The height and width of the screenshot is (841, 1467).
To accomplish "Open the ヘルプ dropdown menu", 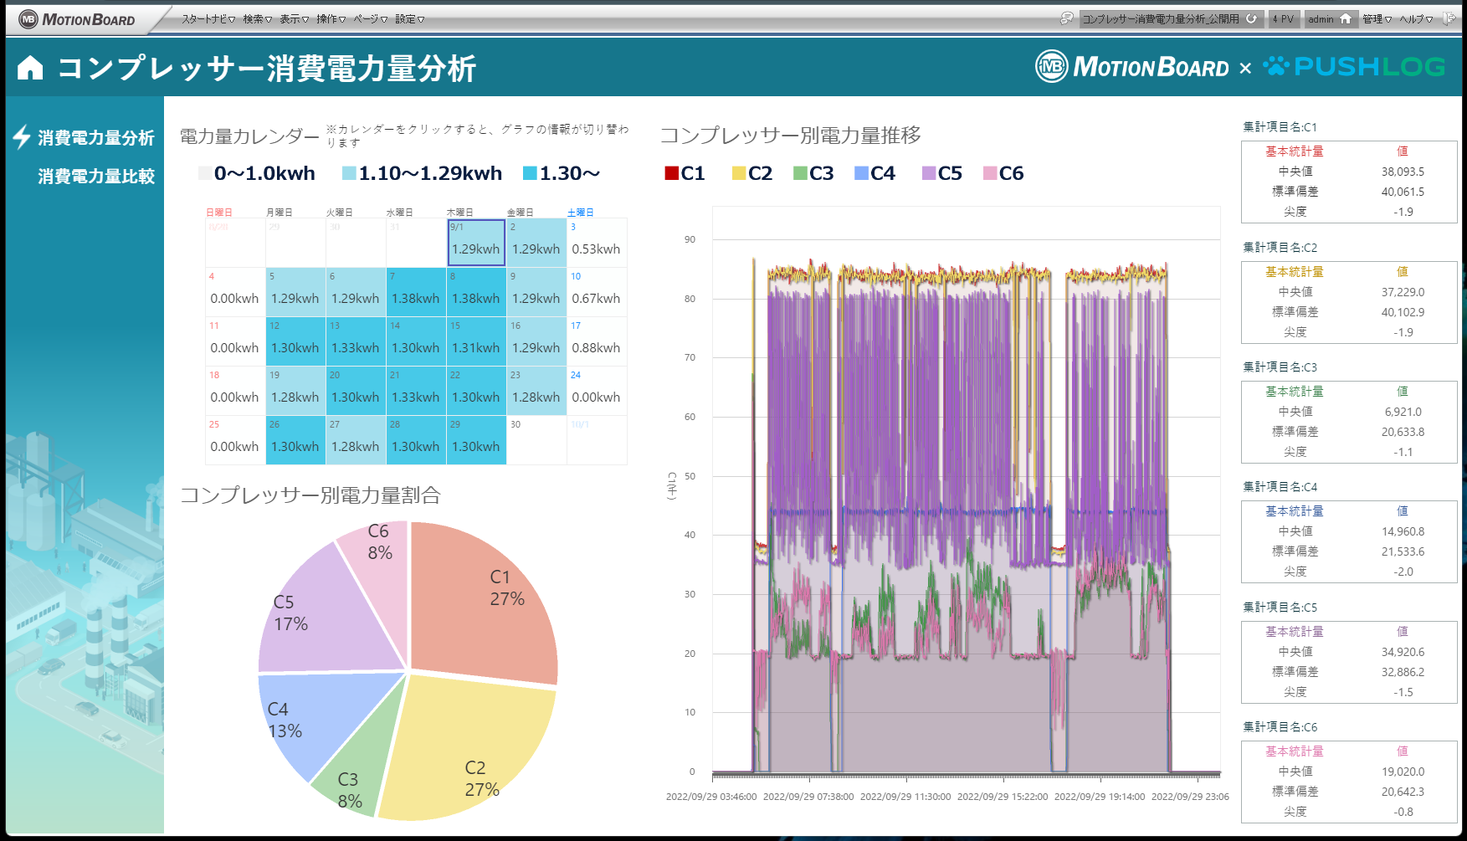I will pyautogui.click(x=1417, y=18).
